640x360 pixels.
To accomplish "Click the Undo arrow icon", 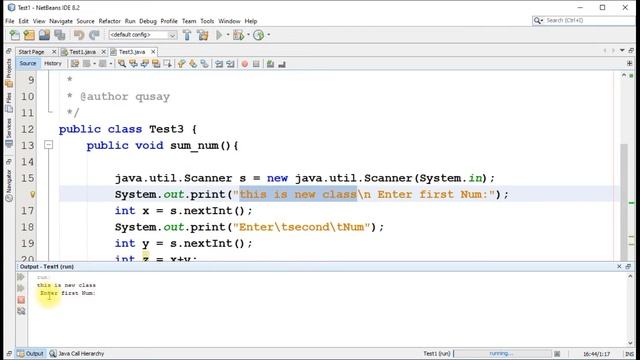I will click(x=79, y=35).
